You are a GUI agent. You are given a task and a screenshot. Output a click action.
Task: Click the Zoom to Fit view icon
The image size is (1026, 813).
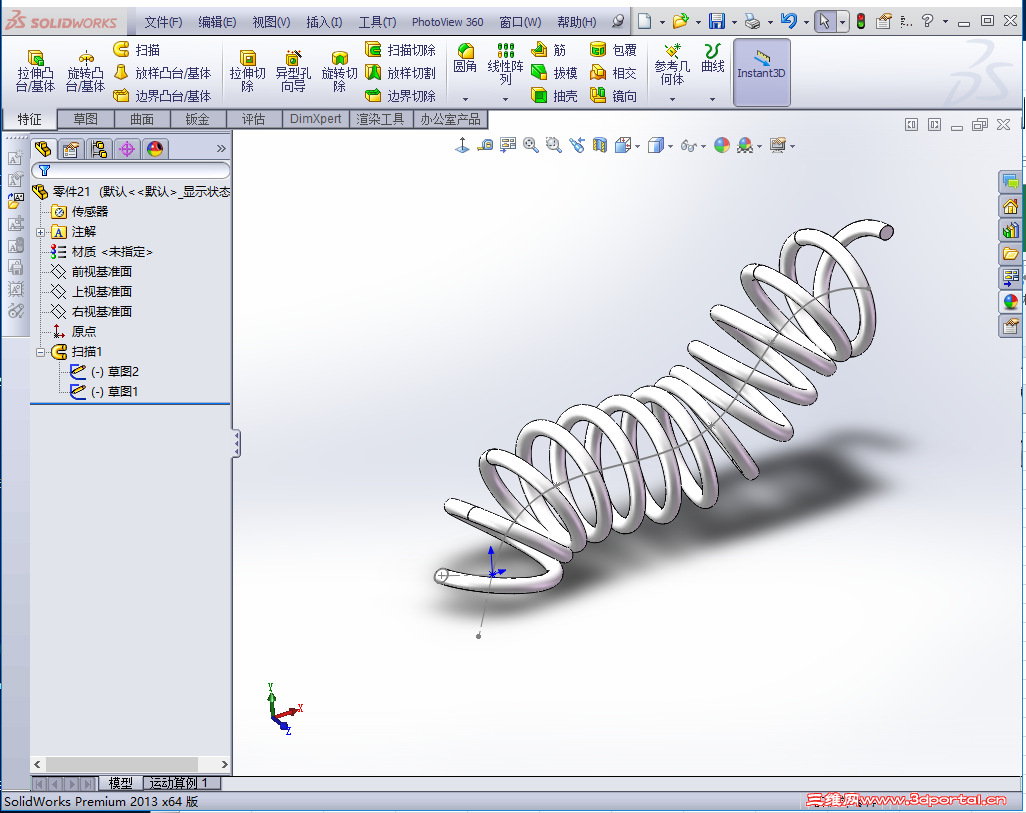click(531, 145)
